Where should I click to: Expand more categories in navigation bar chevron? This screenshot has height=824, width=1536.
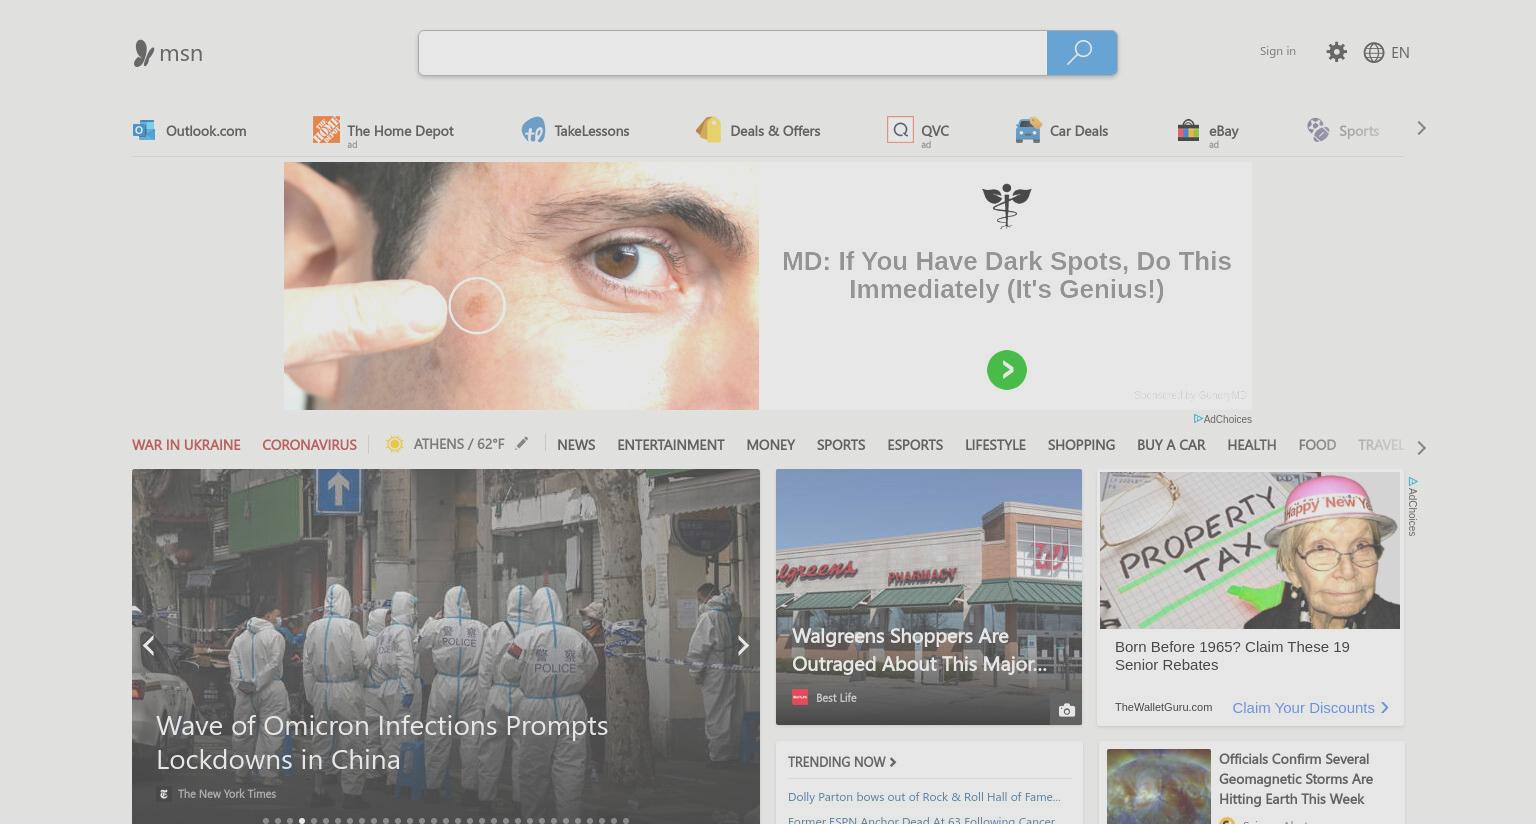click(x=1421, y=447)
